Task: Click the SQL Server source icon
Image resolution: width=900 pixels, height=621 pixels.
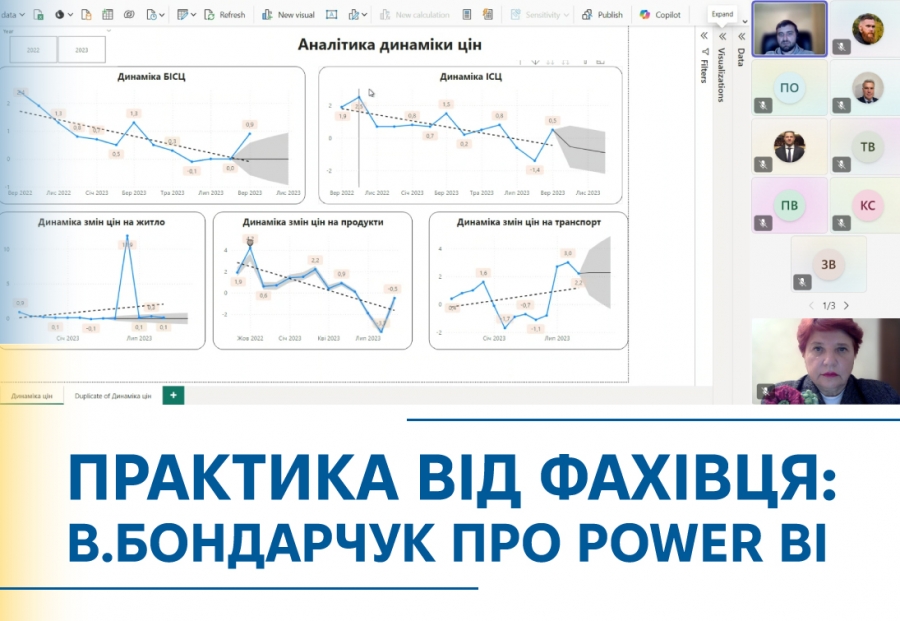Action: [x=86, y=15]
